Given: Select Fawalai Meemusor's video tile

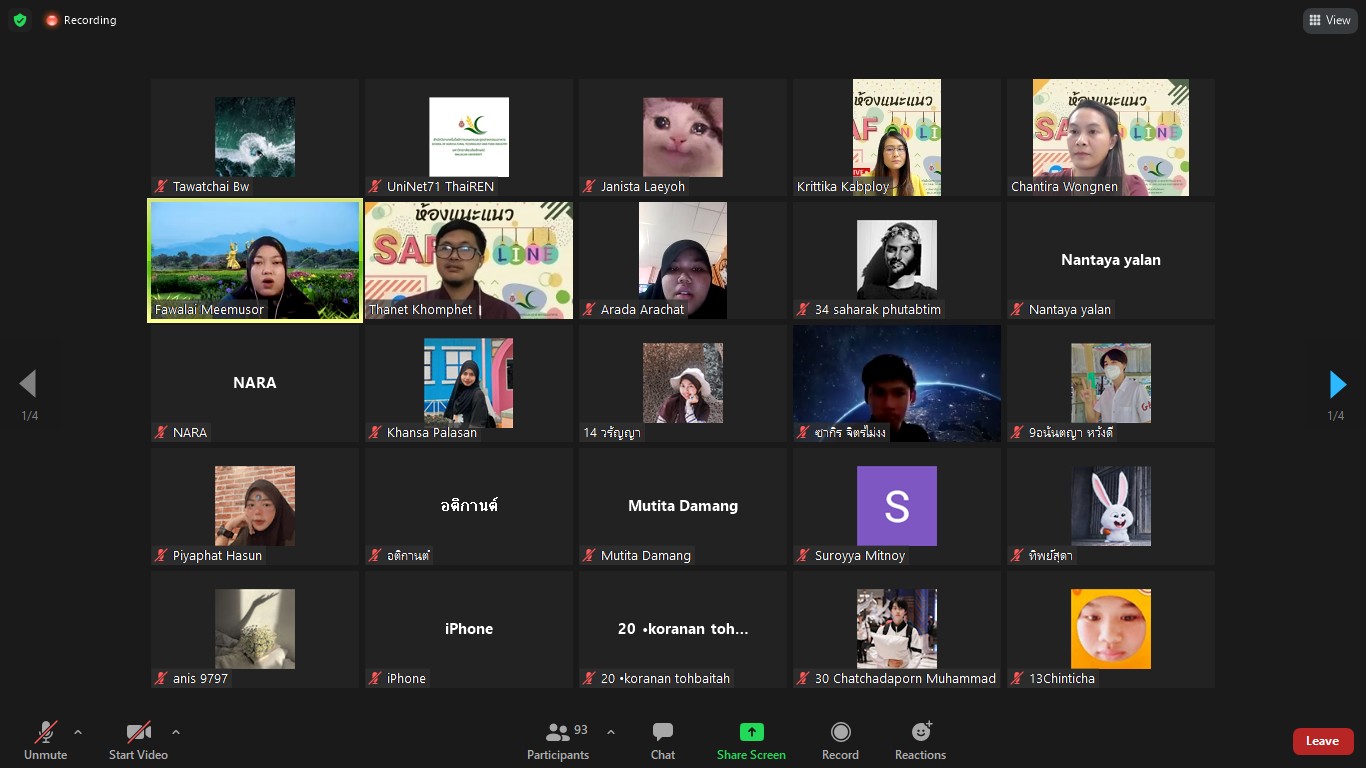Looking at the screenshot, I should [255, 260].
